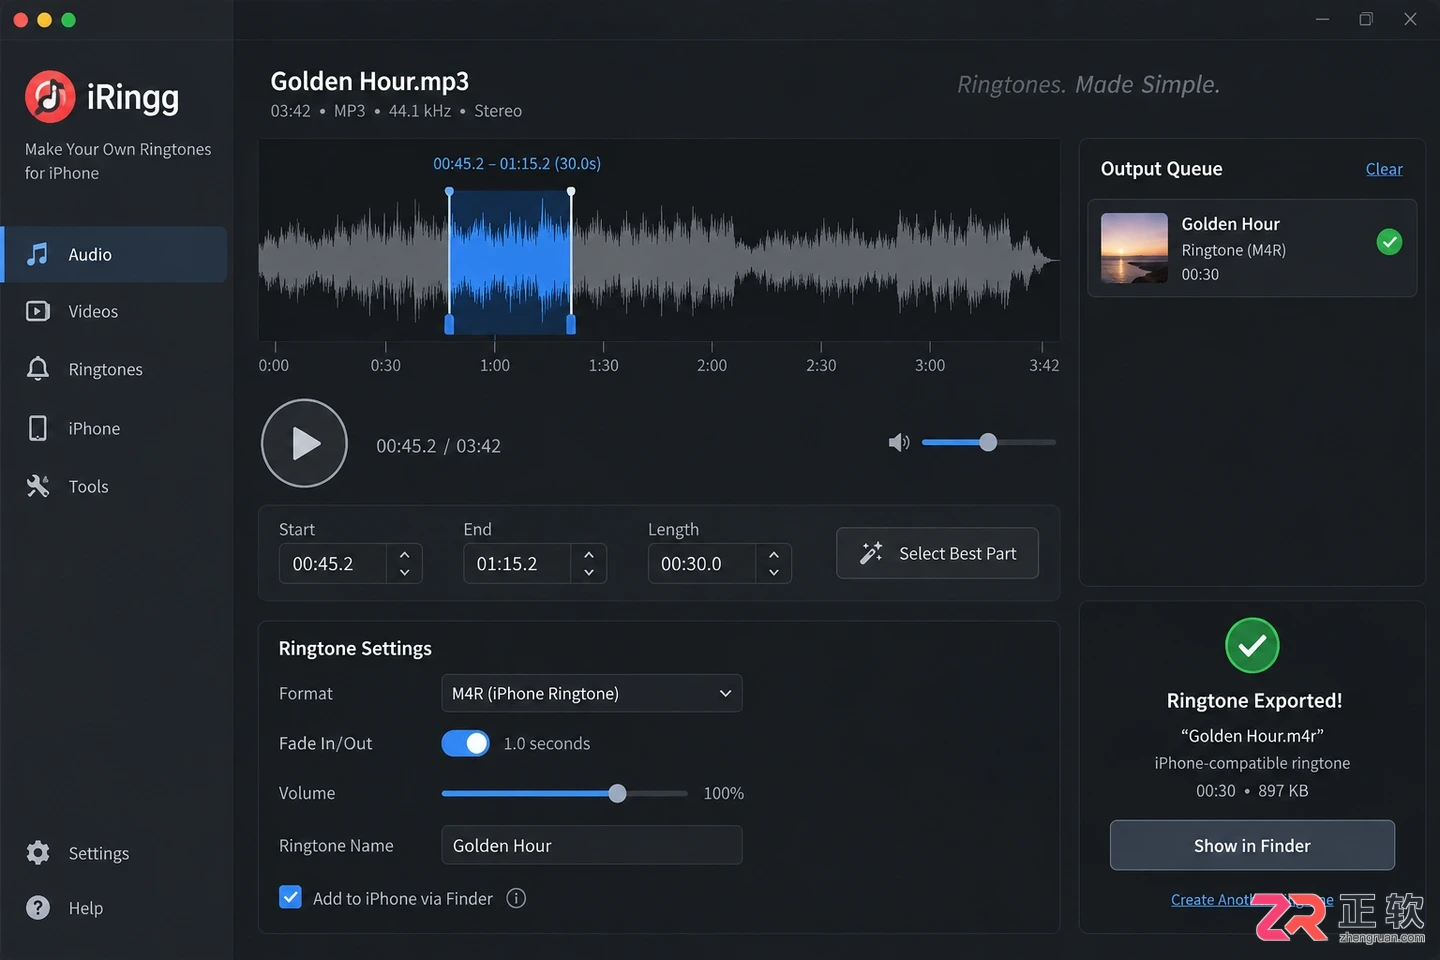The height and width of the screenshot is (960, 1440).
Task: Switch to the Audio sidebar tab
Action: coord(114,254)
